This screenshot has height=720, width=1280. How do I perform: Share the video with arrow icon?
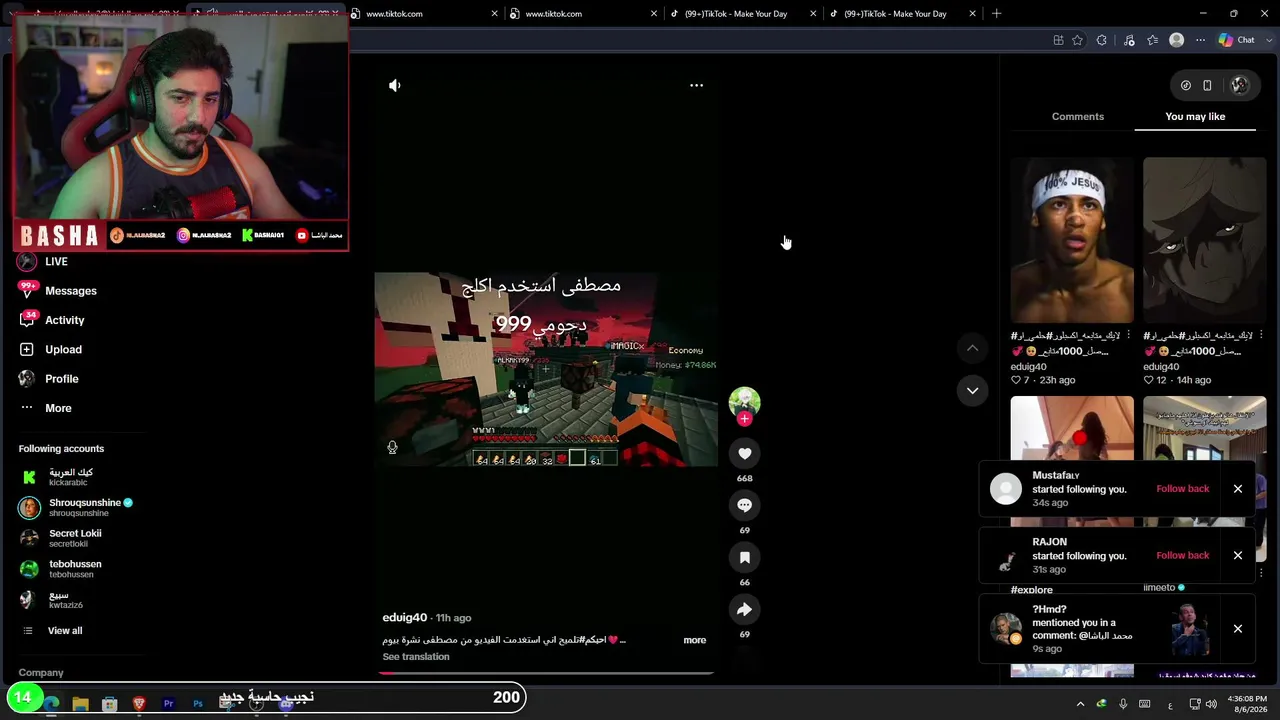(x=744, y=609)
